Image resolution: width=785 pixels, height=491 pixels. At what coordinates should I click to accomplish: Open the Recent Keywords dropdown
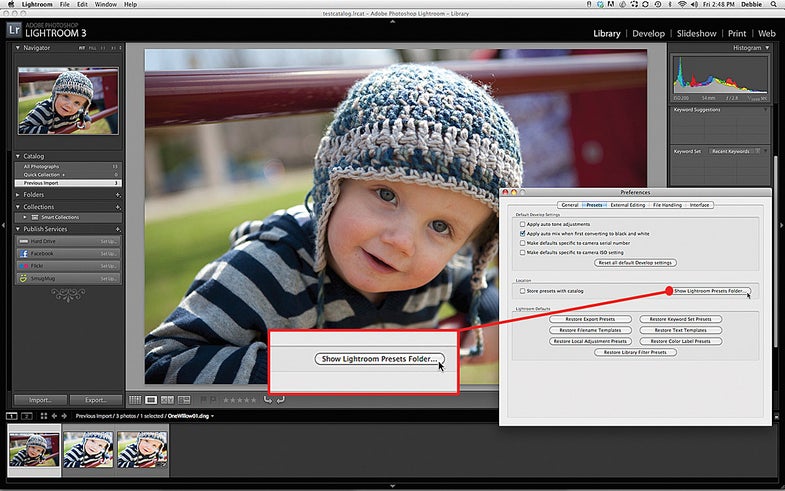pos(735,151)
